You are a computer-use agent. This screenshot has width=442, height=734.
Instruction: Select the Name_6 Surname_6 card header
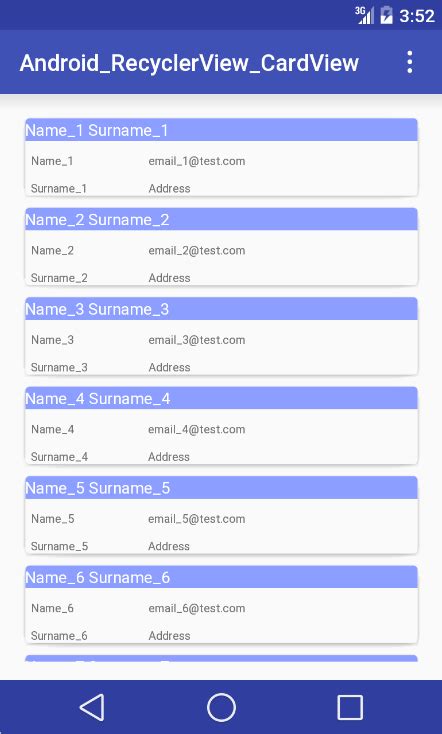click(221, 577)
